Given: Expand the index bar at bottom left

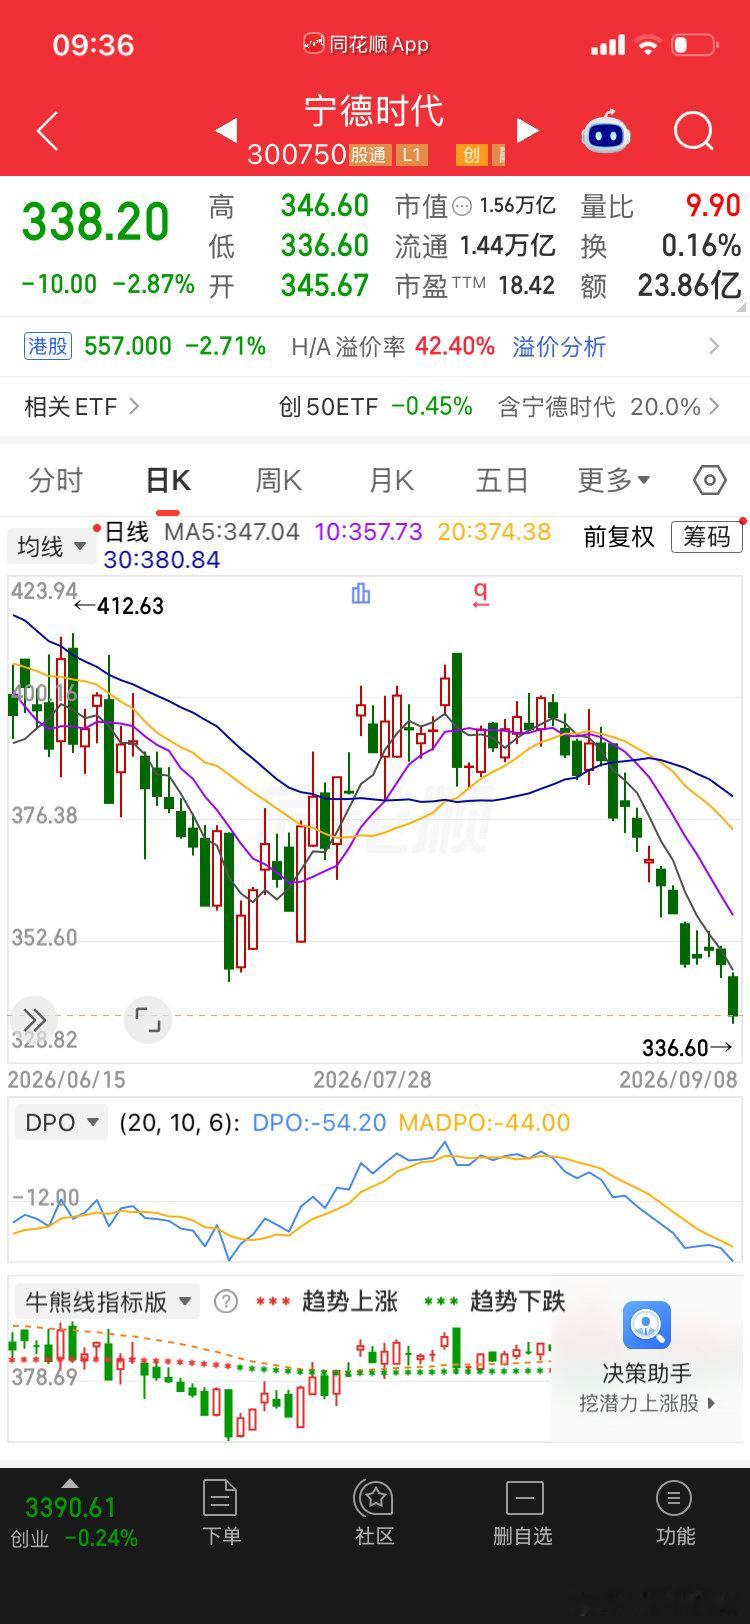Looking at the screenshot, I should pos(69,1484).
